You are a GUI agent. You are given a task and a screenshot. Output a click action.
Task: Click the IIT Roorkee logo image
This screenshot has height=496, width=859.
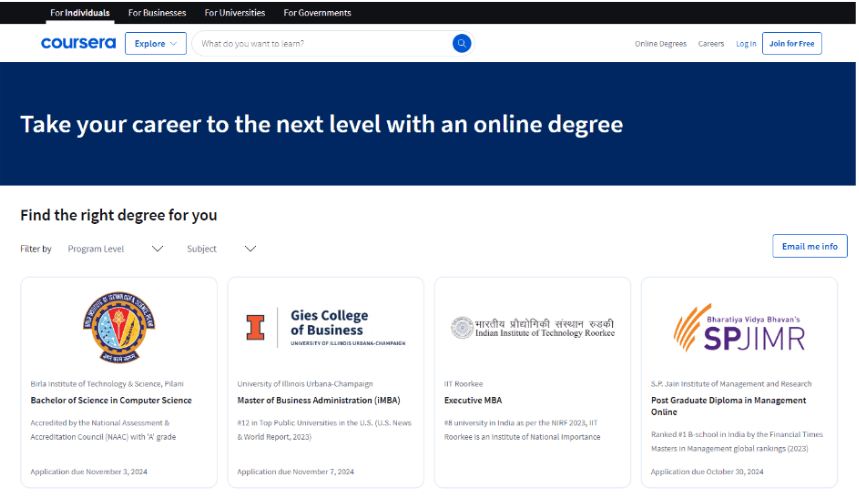tap(532, 328)
